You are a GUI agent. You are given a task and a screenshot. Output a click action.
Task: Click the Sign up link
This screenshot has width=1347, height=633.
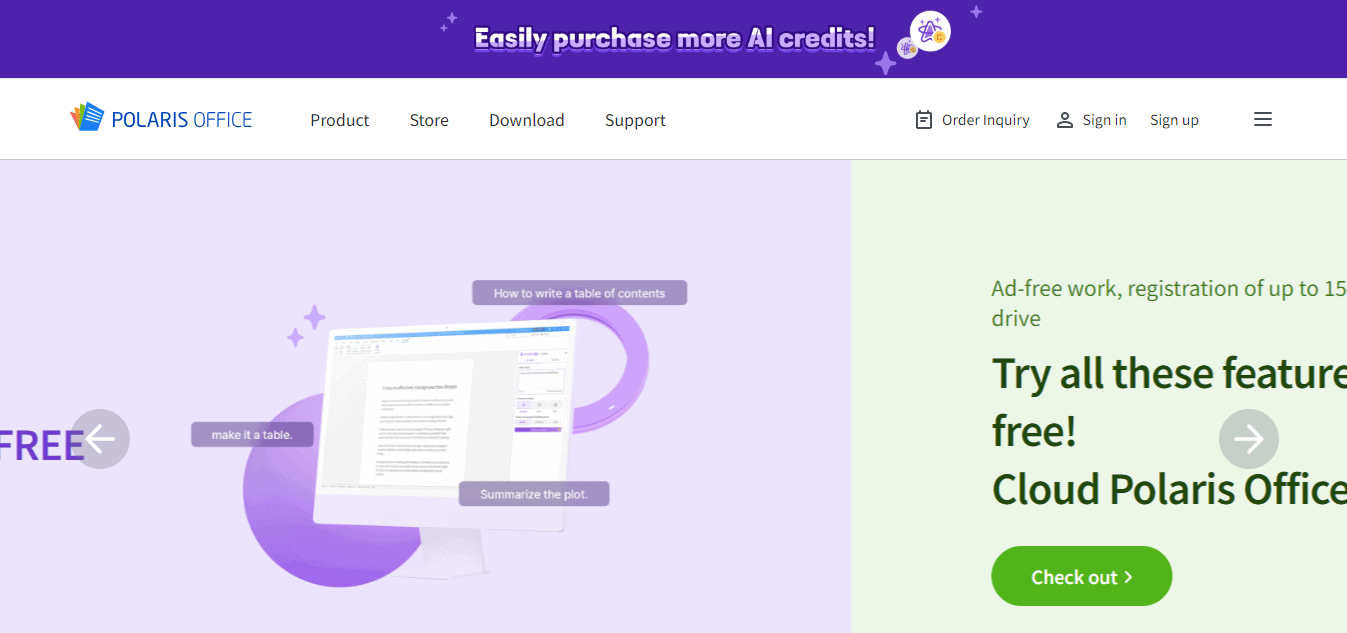pyautogui.click(x=1174, y=120)
